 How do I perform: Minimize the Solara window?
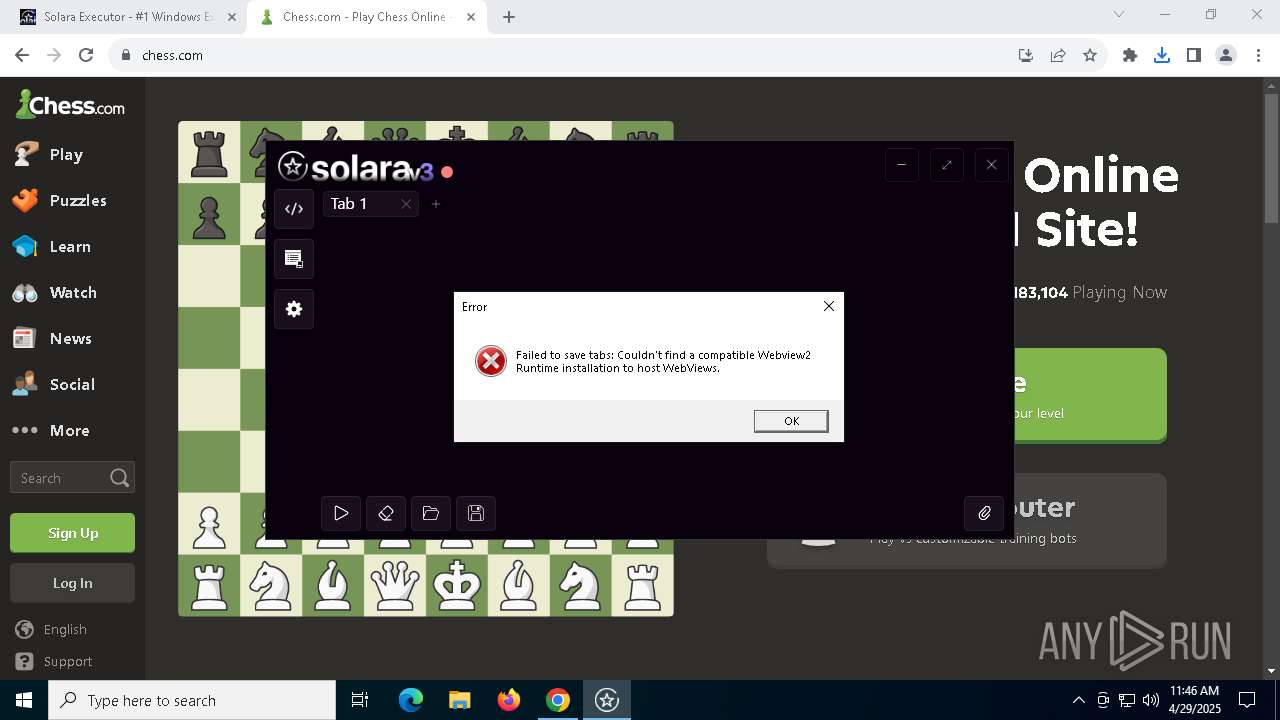click(x=902, y=165)
